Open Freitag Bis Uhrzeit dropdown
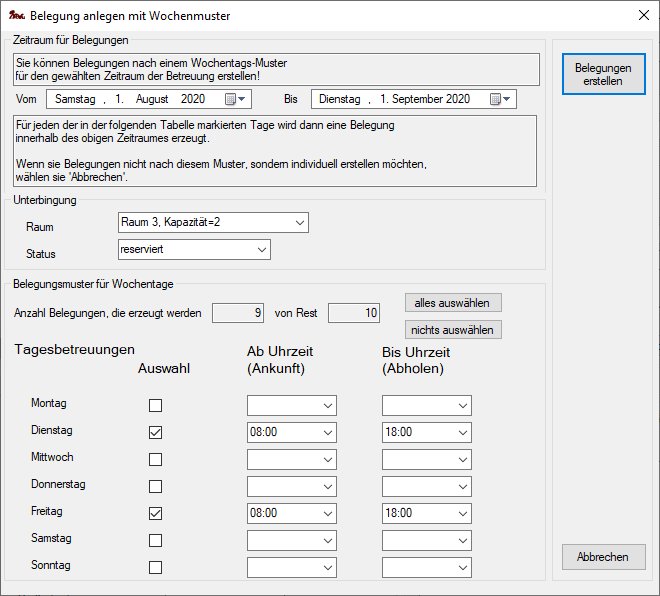The image size is (660, 596). click(462, 514)
